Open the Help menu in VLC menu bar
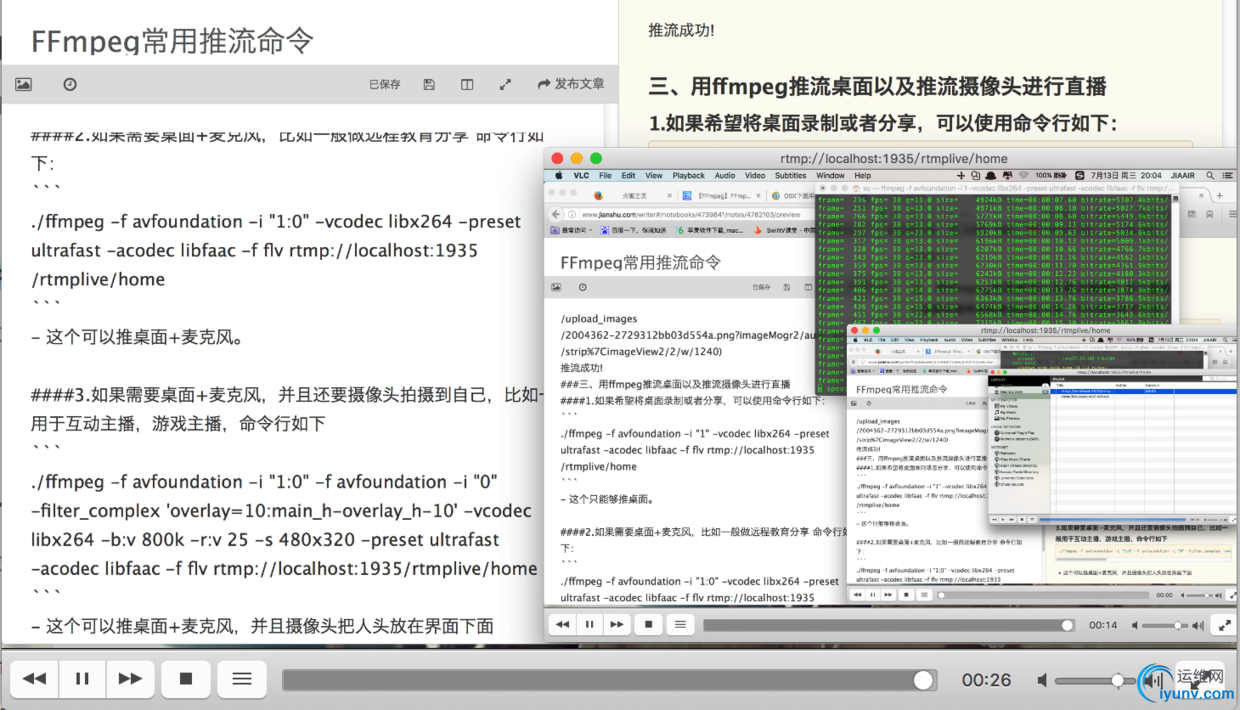The width and height of the screenshot is (1240, 710). click(862, 175)
